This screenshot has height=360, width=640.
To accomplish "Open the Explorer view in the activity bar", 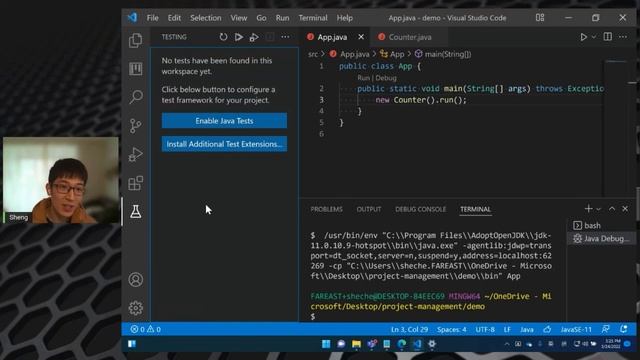I will 136,40.
